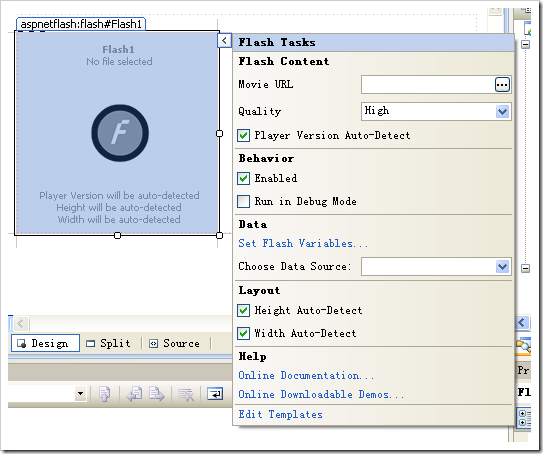This screenshot has width=543, height=454.
Task: Click the Flash control corner resize handle
Action: 219,235
